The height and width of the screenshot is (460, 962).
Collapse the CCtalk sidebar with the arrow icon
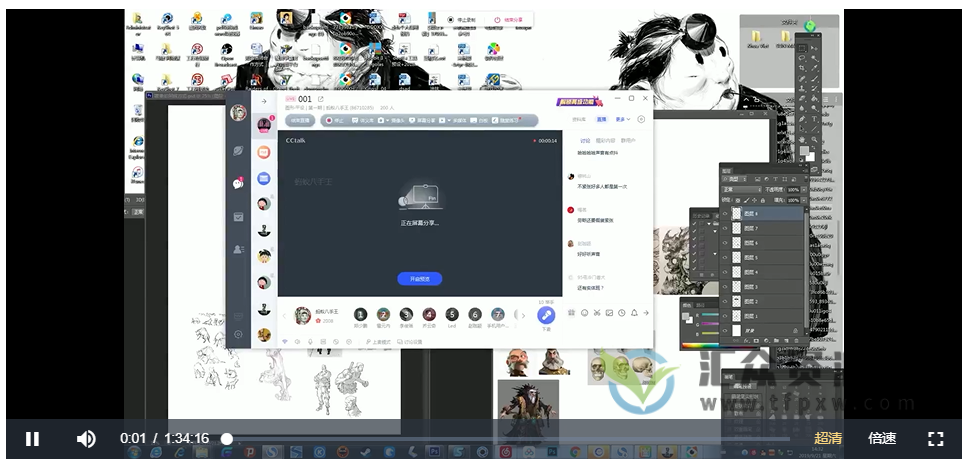[264, 101]
